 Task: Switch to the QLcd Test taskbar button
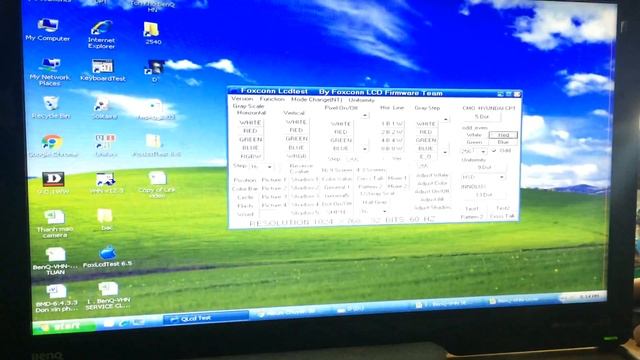[x=205, y=318]
